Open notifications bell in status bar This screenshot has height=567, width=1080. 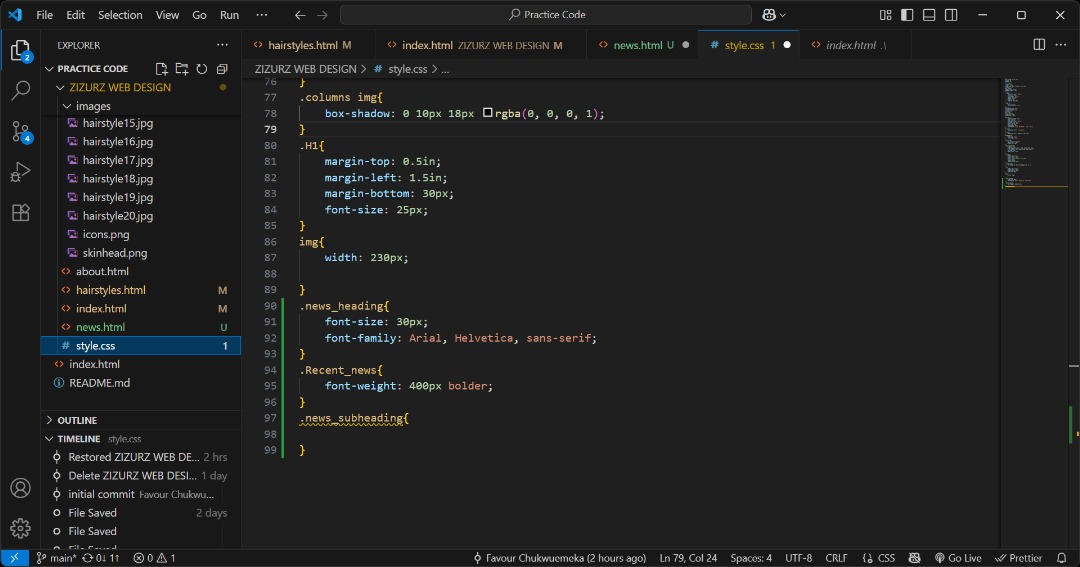tap(1061, 558)
